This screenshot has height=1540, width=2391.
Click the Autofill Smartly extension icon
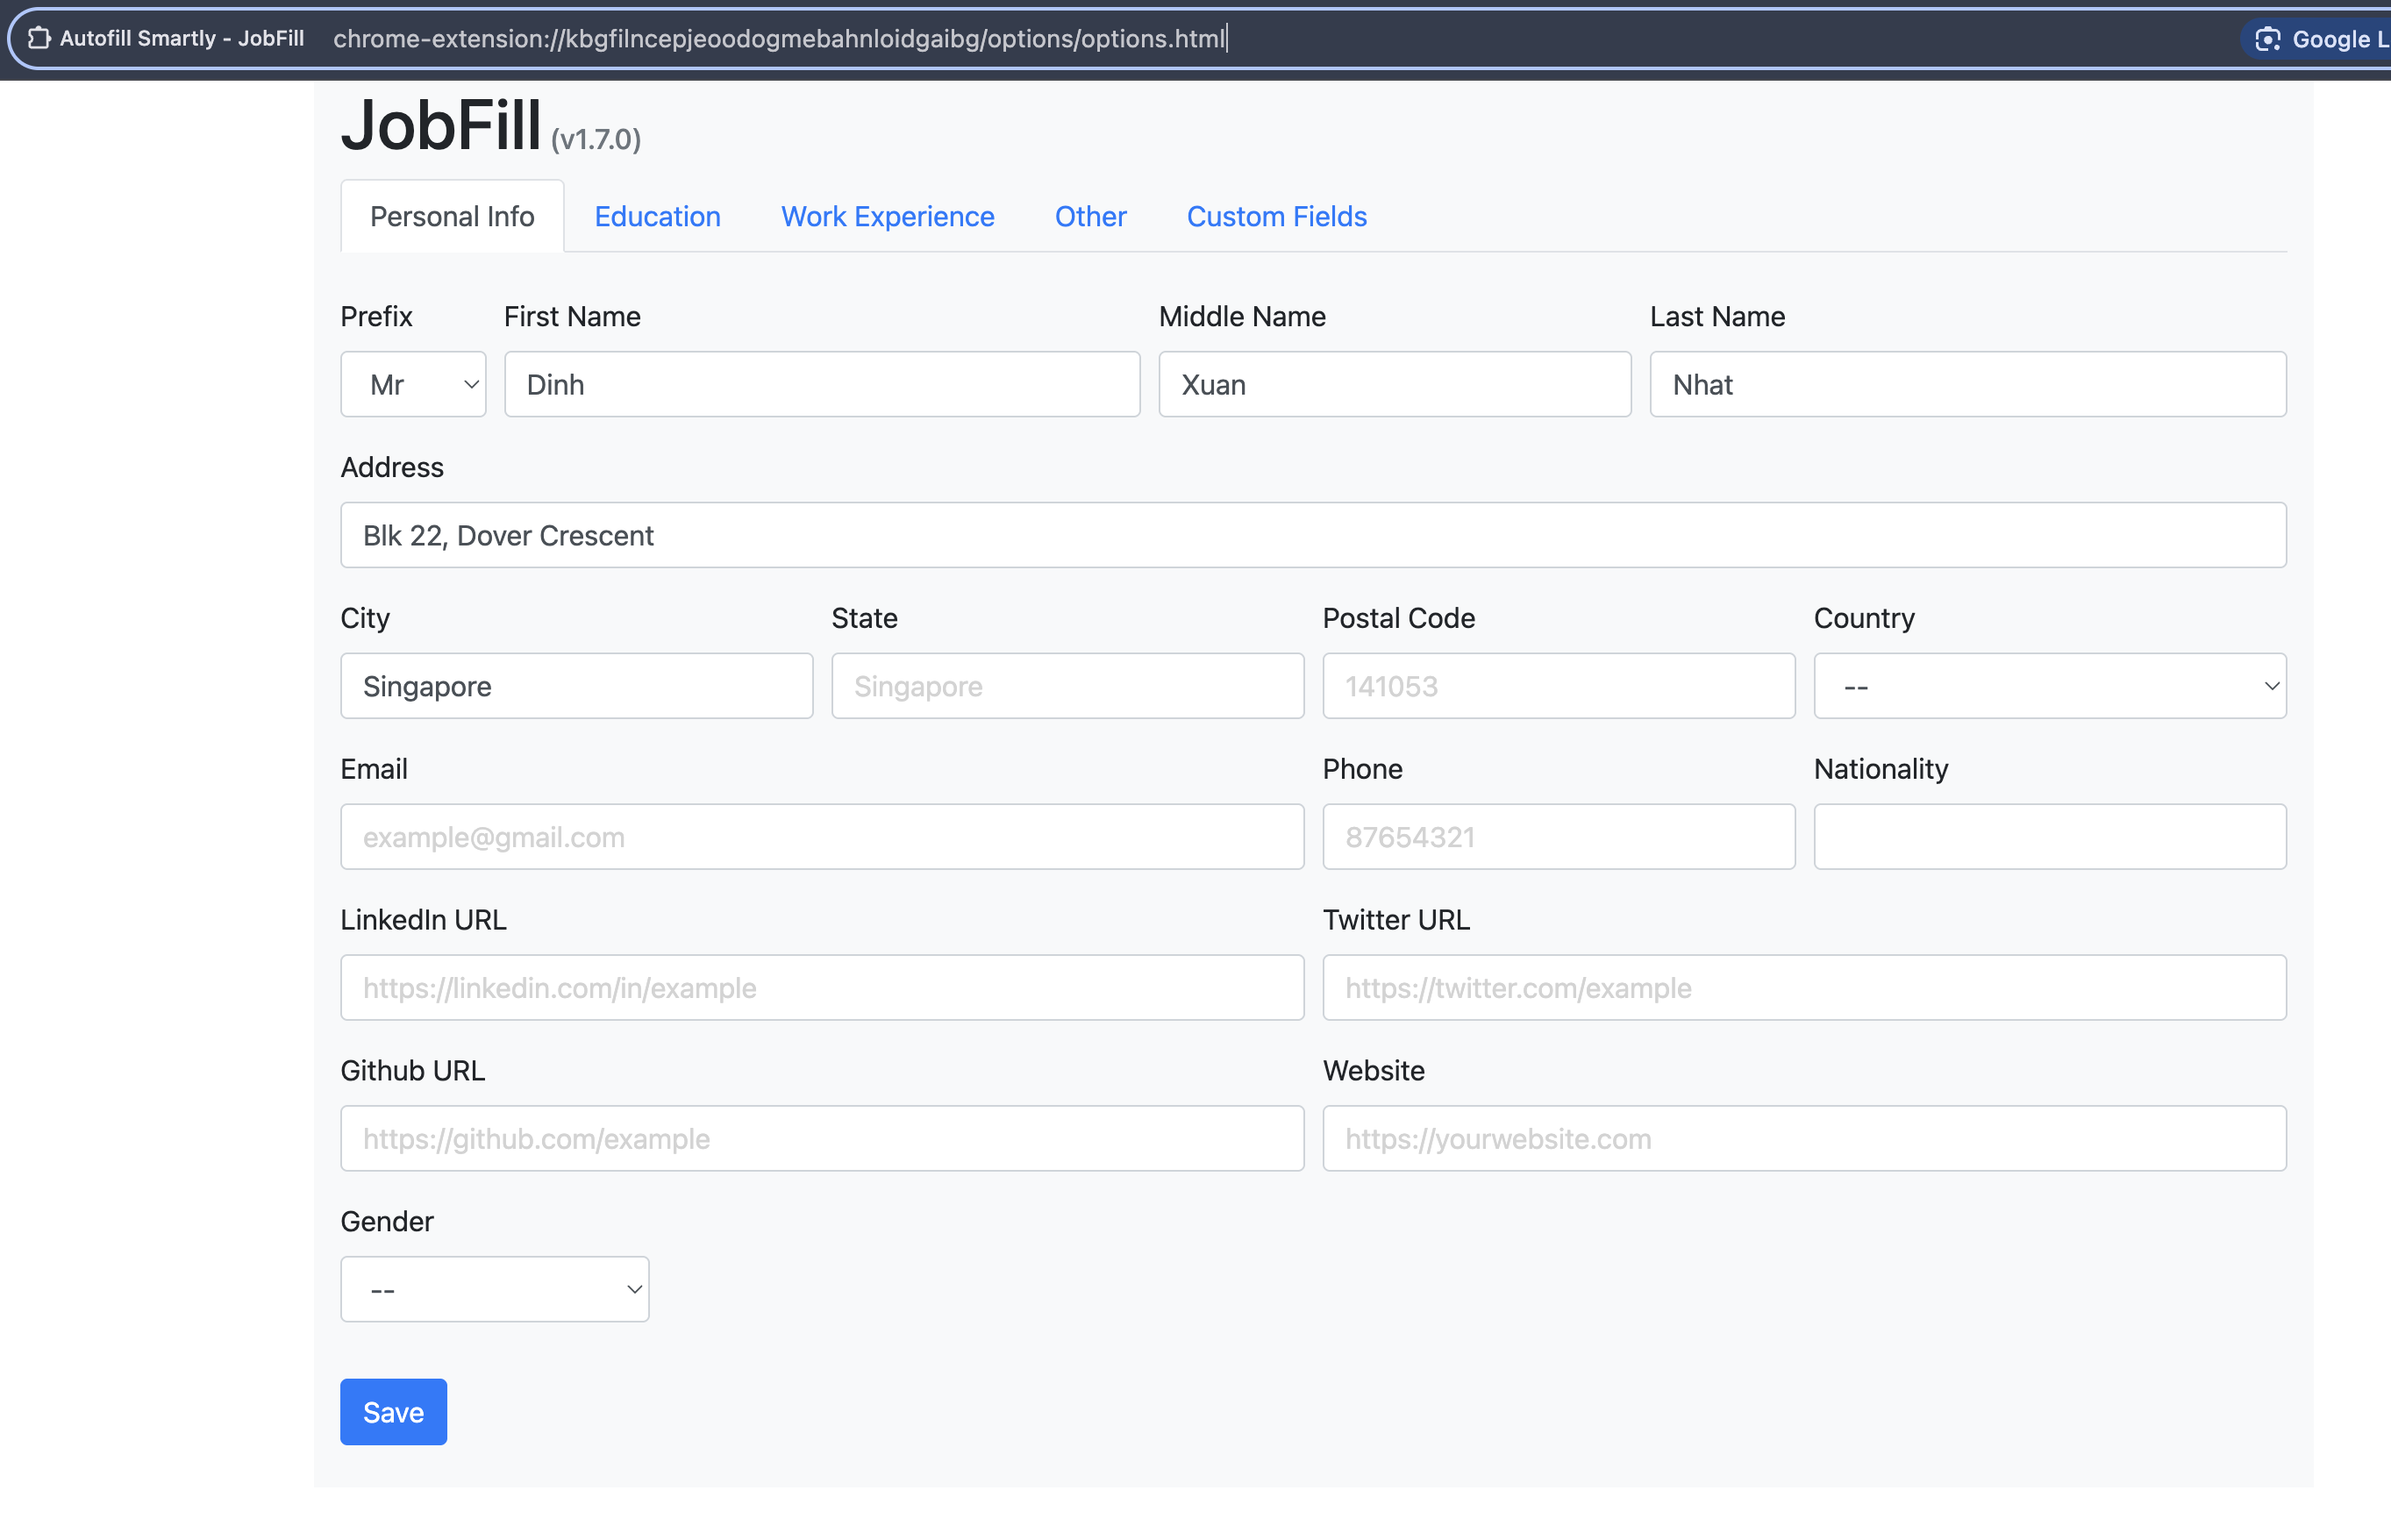39,38
